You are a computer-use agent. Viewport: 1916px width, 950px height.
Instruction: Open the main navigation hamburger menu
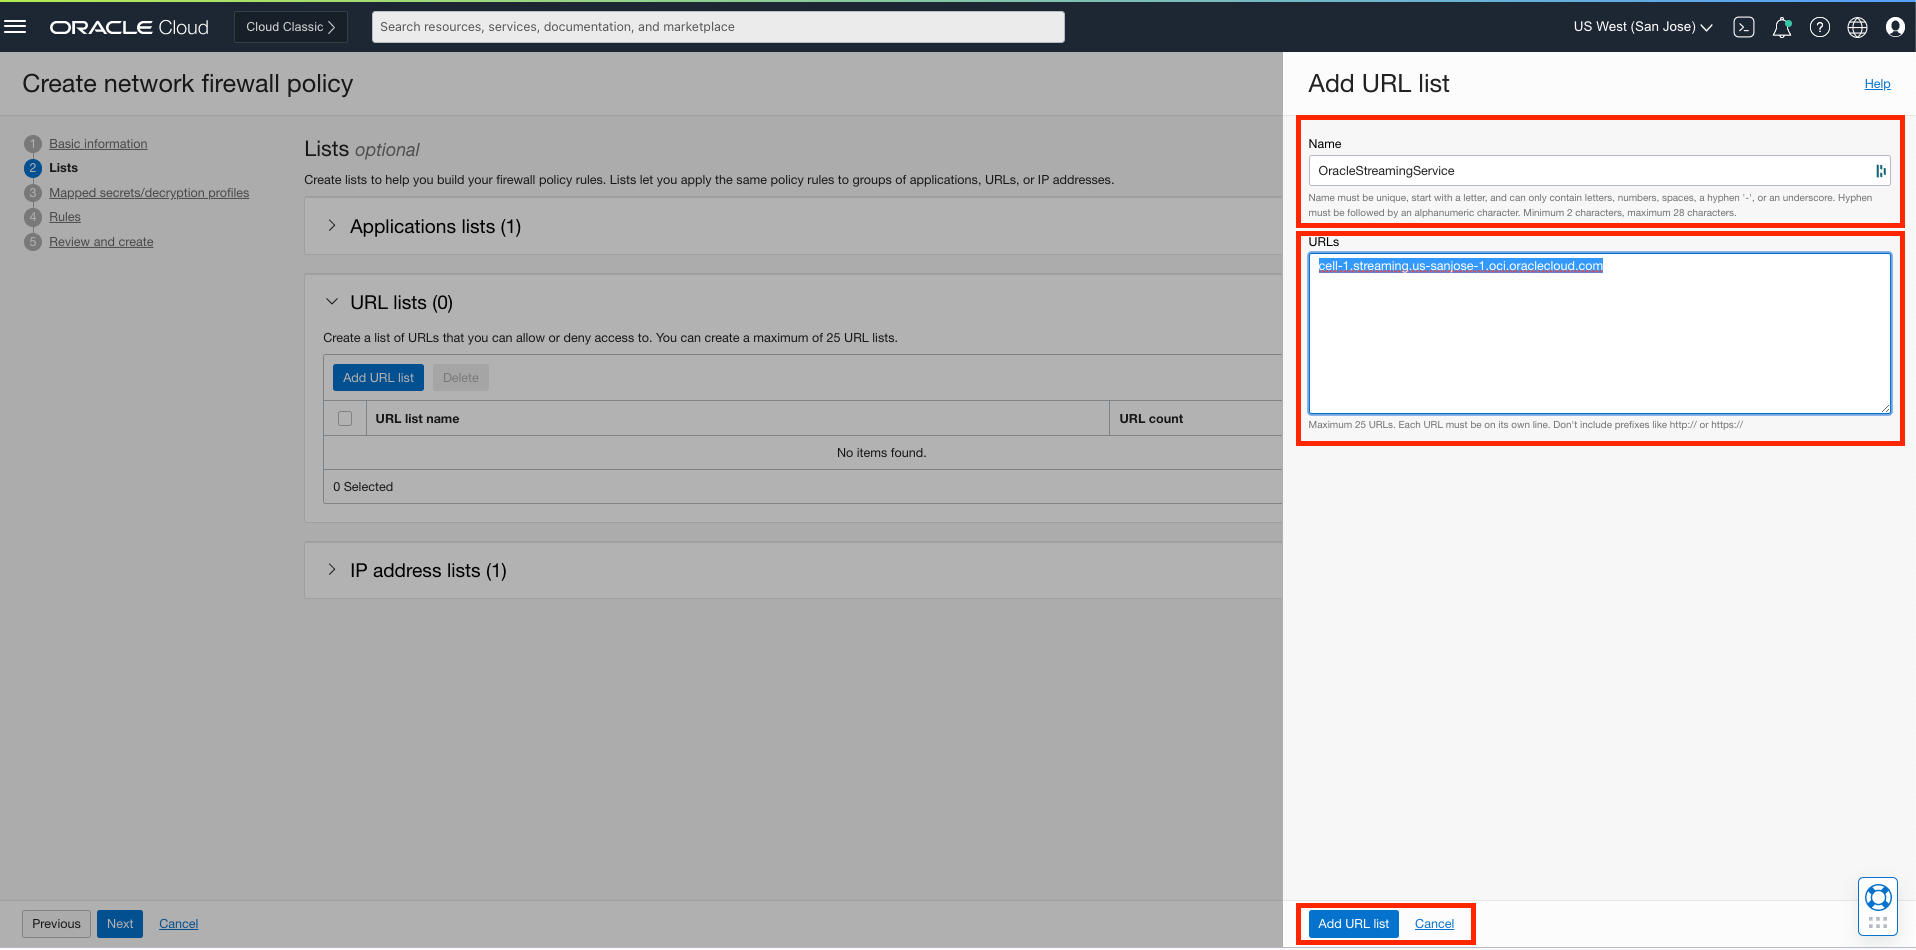(15, 26)
